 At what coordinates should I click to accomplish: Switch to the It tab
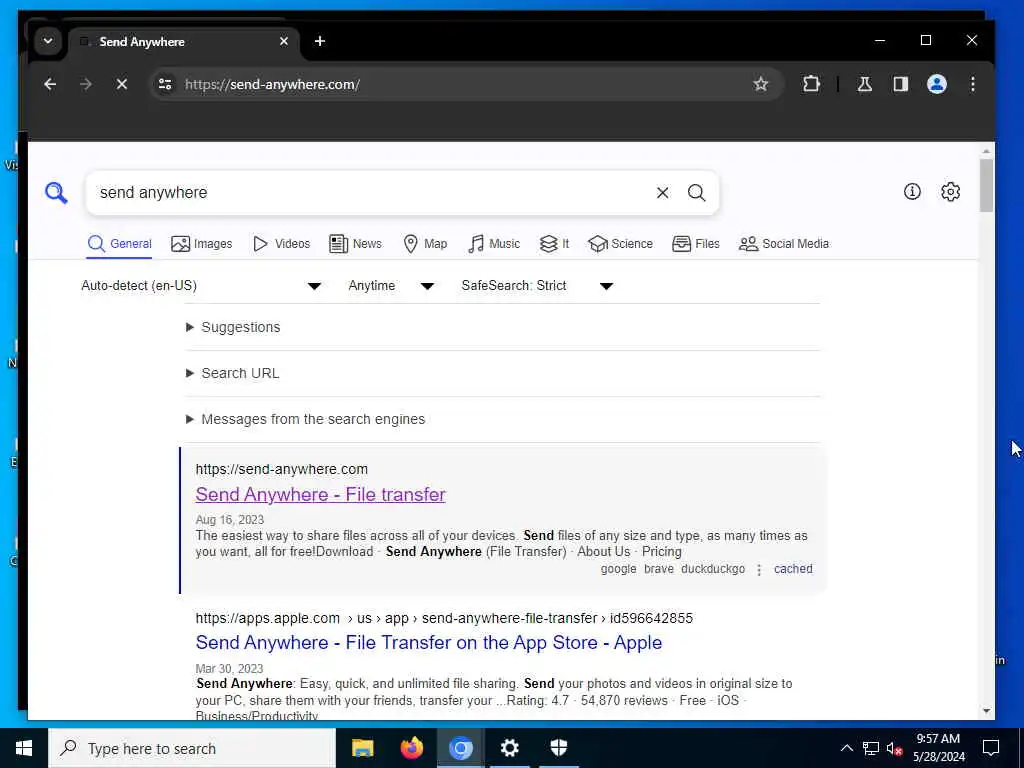(554, 244)
